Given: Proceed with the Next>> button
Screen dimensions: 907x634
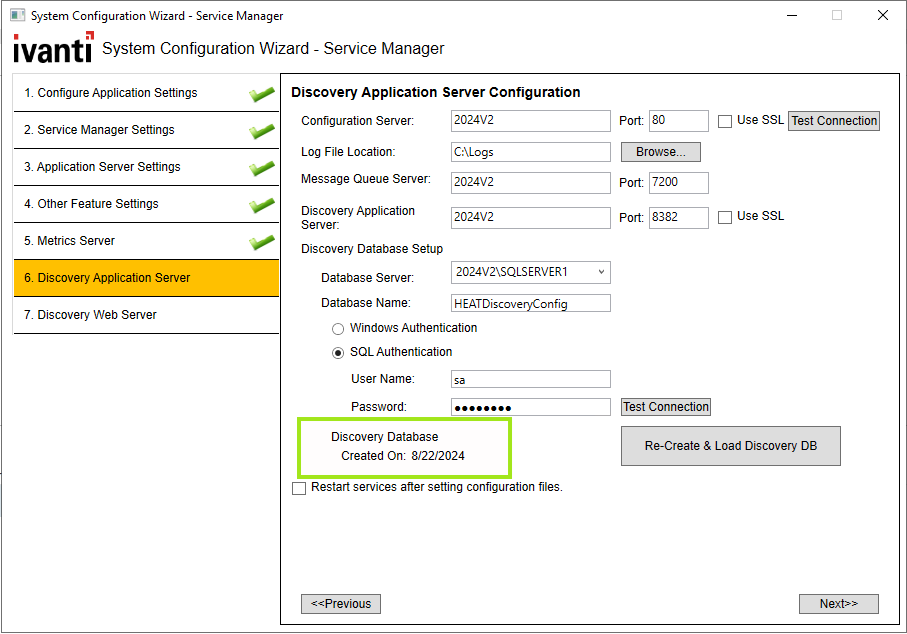Looking at the screenshot, I should click(x=838, y=604).
